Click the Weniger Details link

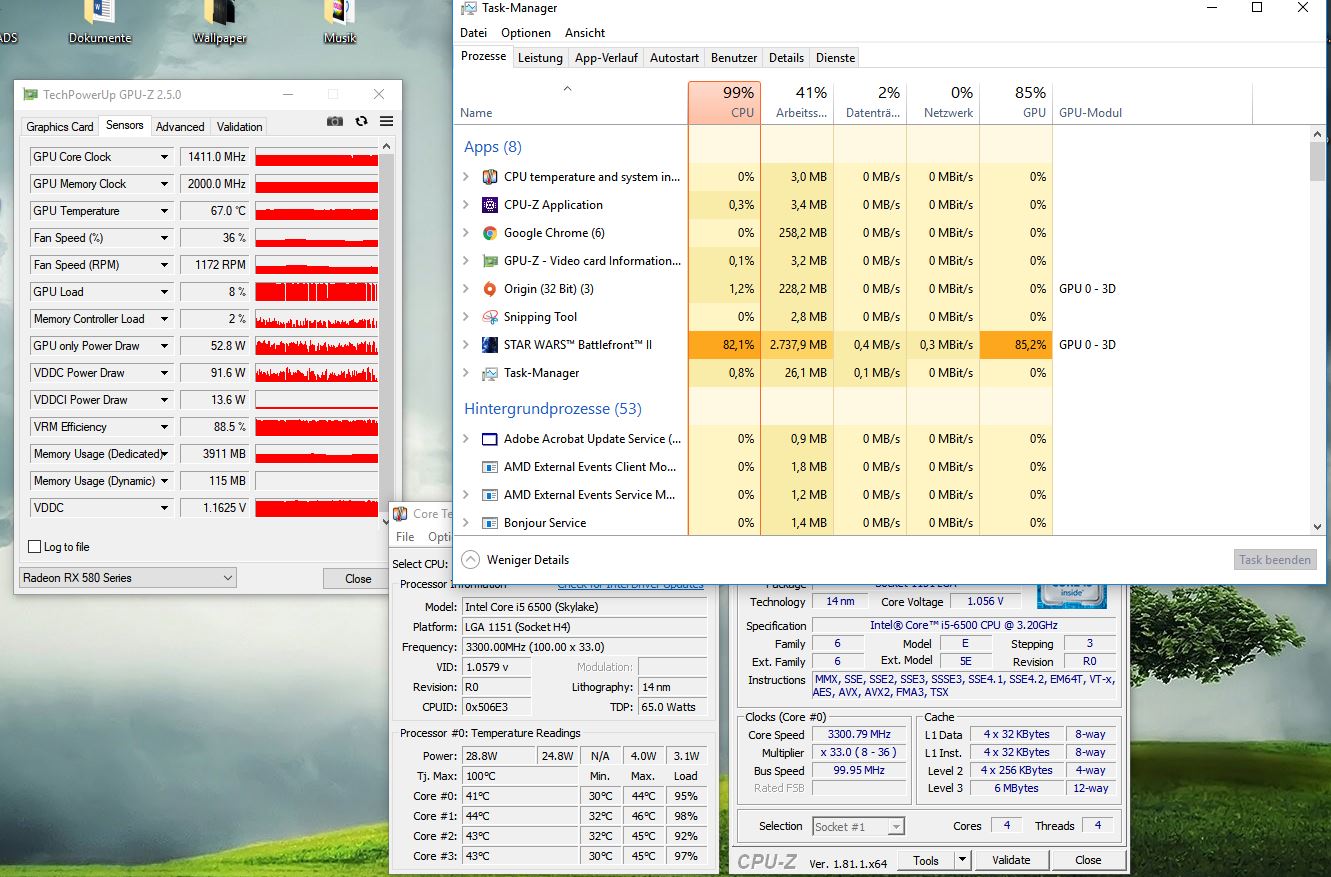coord(528,560)
